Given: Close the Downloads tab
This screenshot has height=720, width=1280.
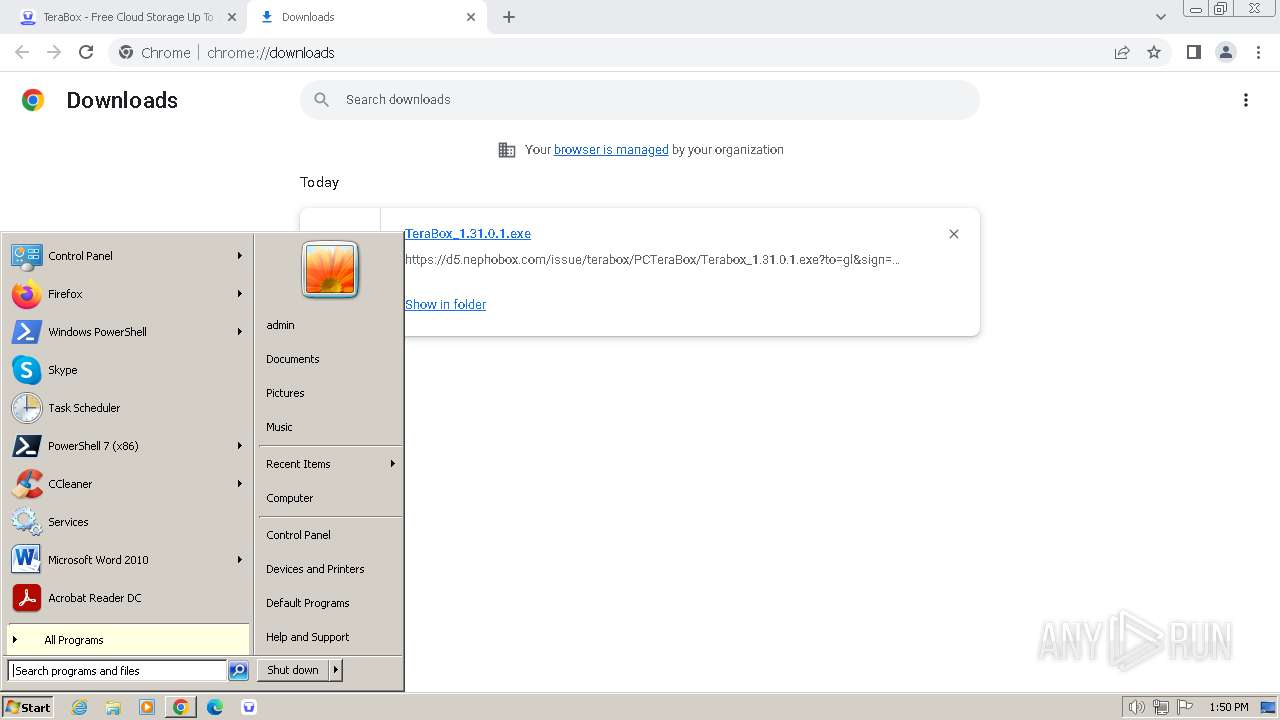Looking at the screenshot, I should (471, 17).
